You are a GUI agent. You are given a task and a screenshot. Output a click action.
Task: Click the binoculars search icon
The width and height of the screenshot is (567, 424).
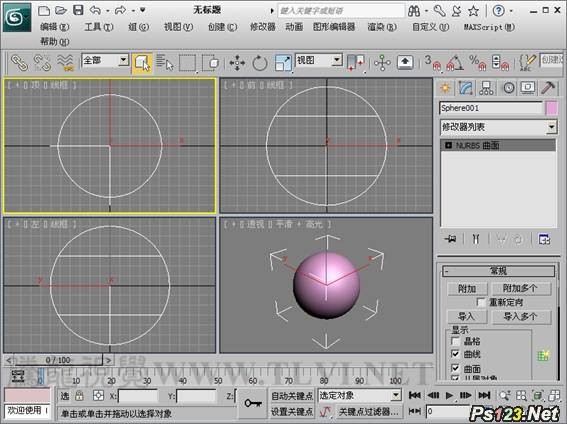pos(414,11)
